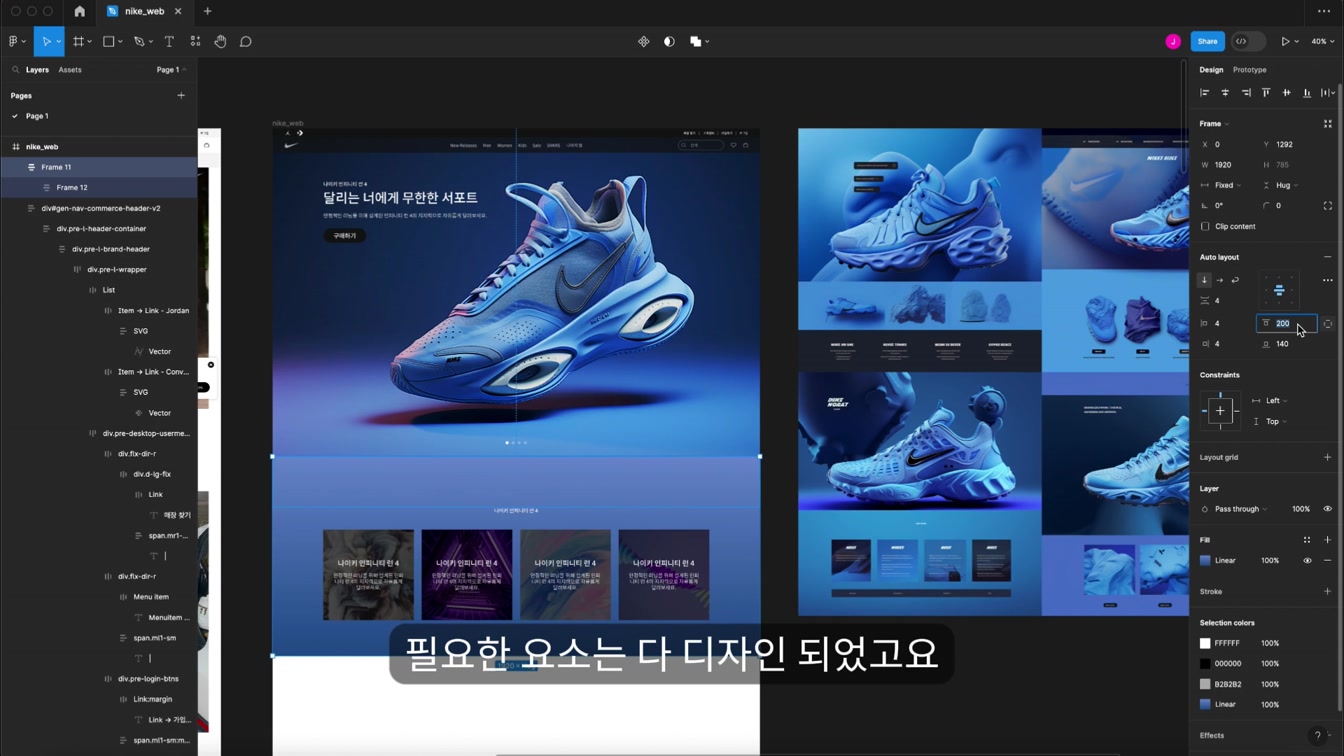Click the user avatar J
Viewport: 1344px width, 756px height.
point(1173,42)
